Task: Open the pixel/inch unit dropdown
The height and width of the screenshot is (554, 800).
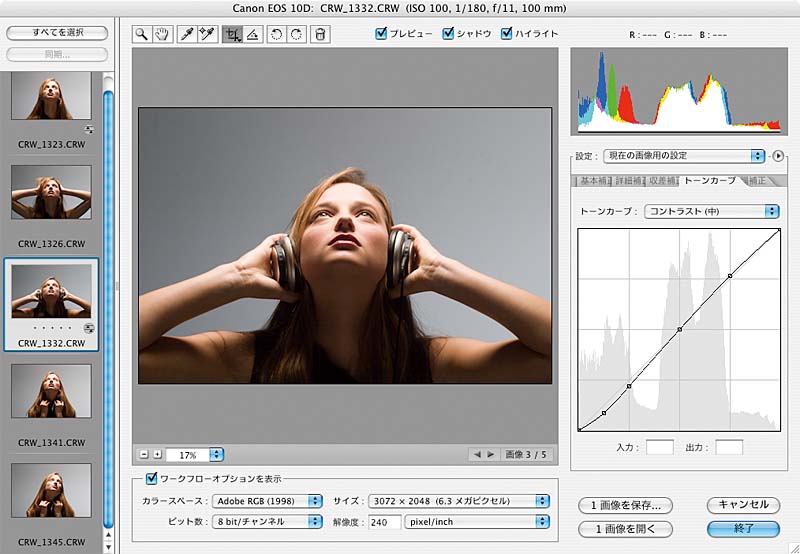Action: [x=477, y=521]
